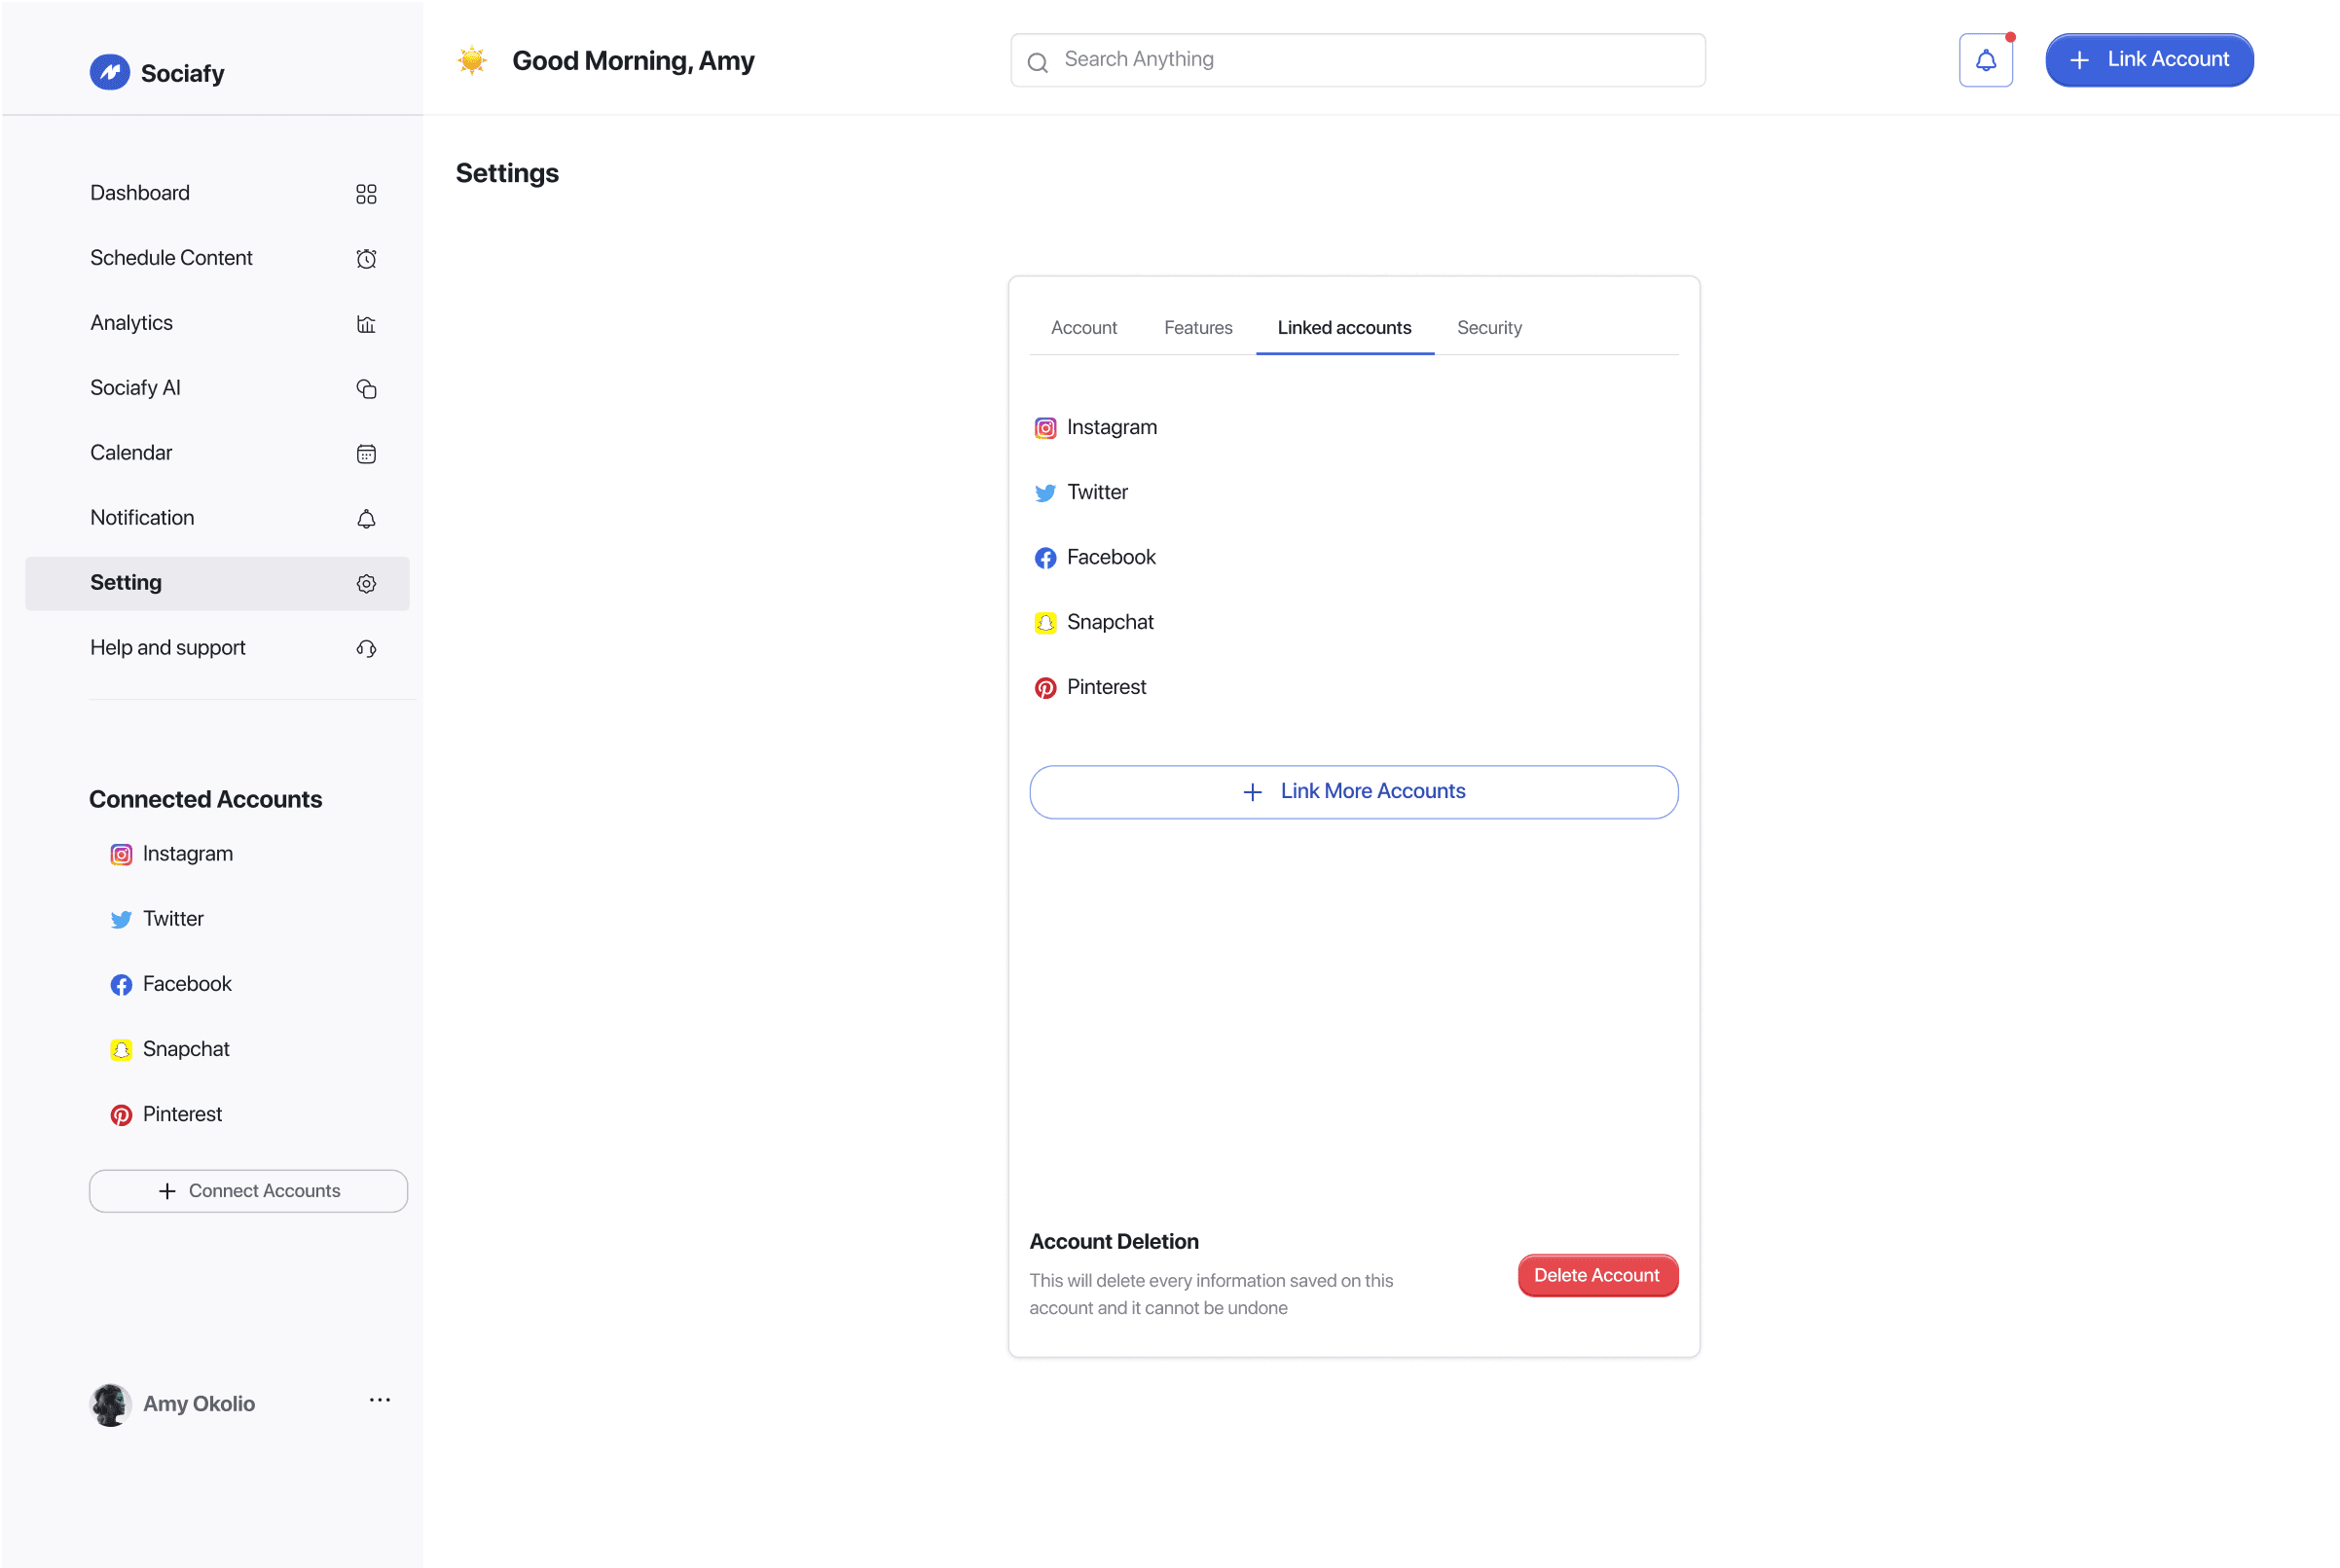Click the Calendar icon in sidebar

click(x=366, y=454)
